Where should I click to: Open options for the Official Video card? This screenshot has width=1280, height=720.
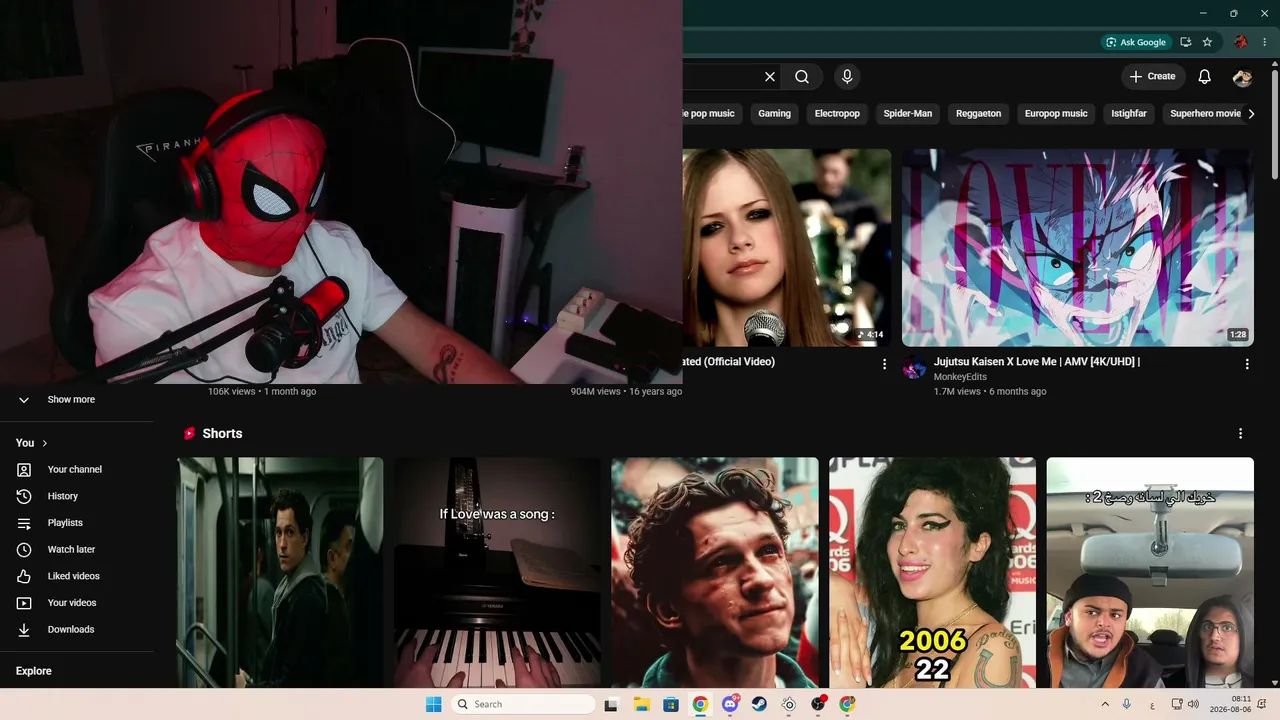pos(884,364)
